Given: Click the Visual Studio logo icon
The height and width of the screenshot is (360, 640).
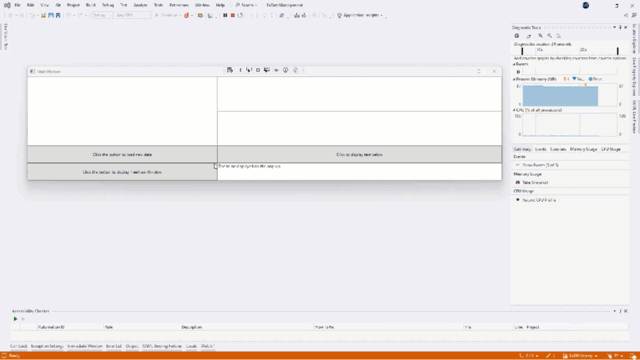Looking at the screenshot, I should 7,5.
